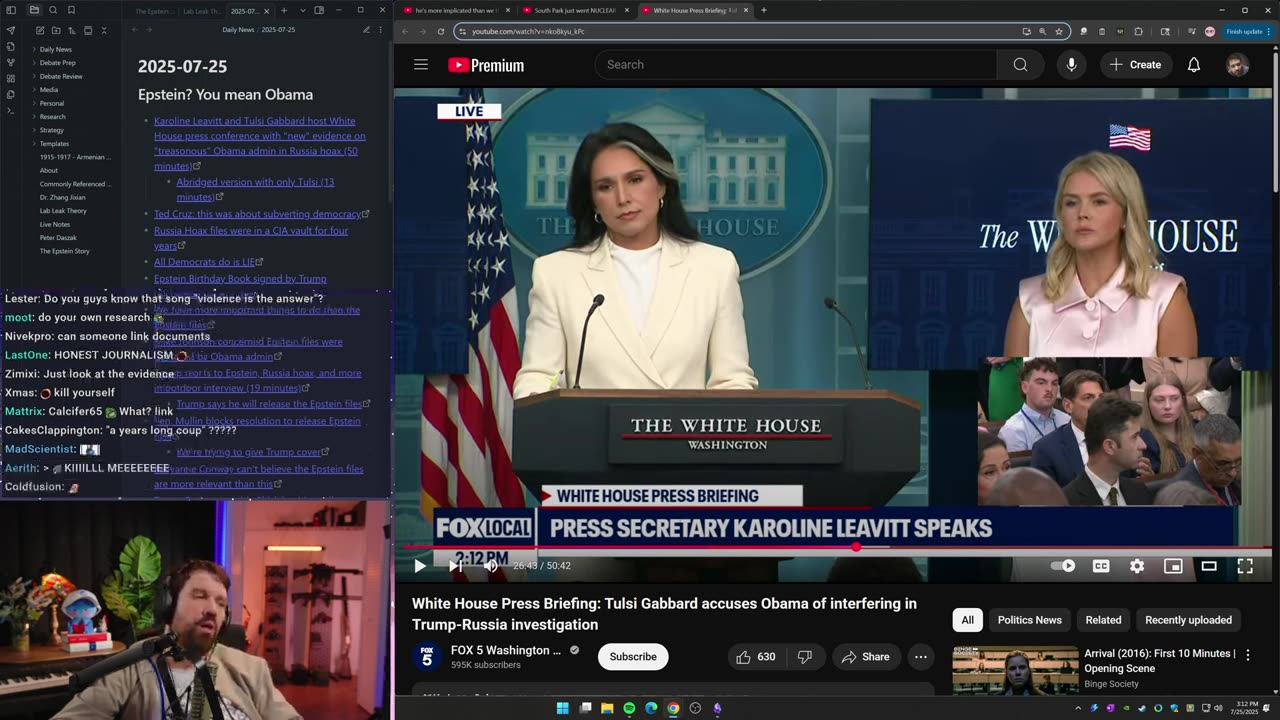Screen dimensions: 1280x720
Task: Open the file explorer folder icon in Obsidian
Action: (x=34, y=10)
